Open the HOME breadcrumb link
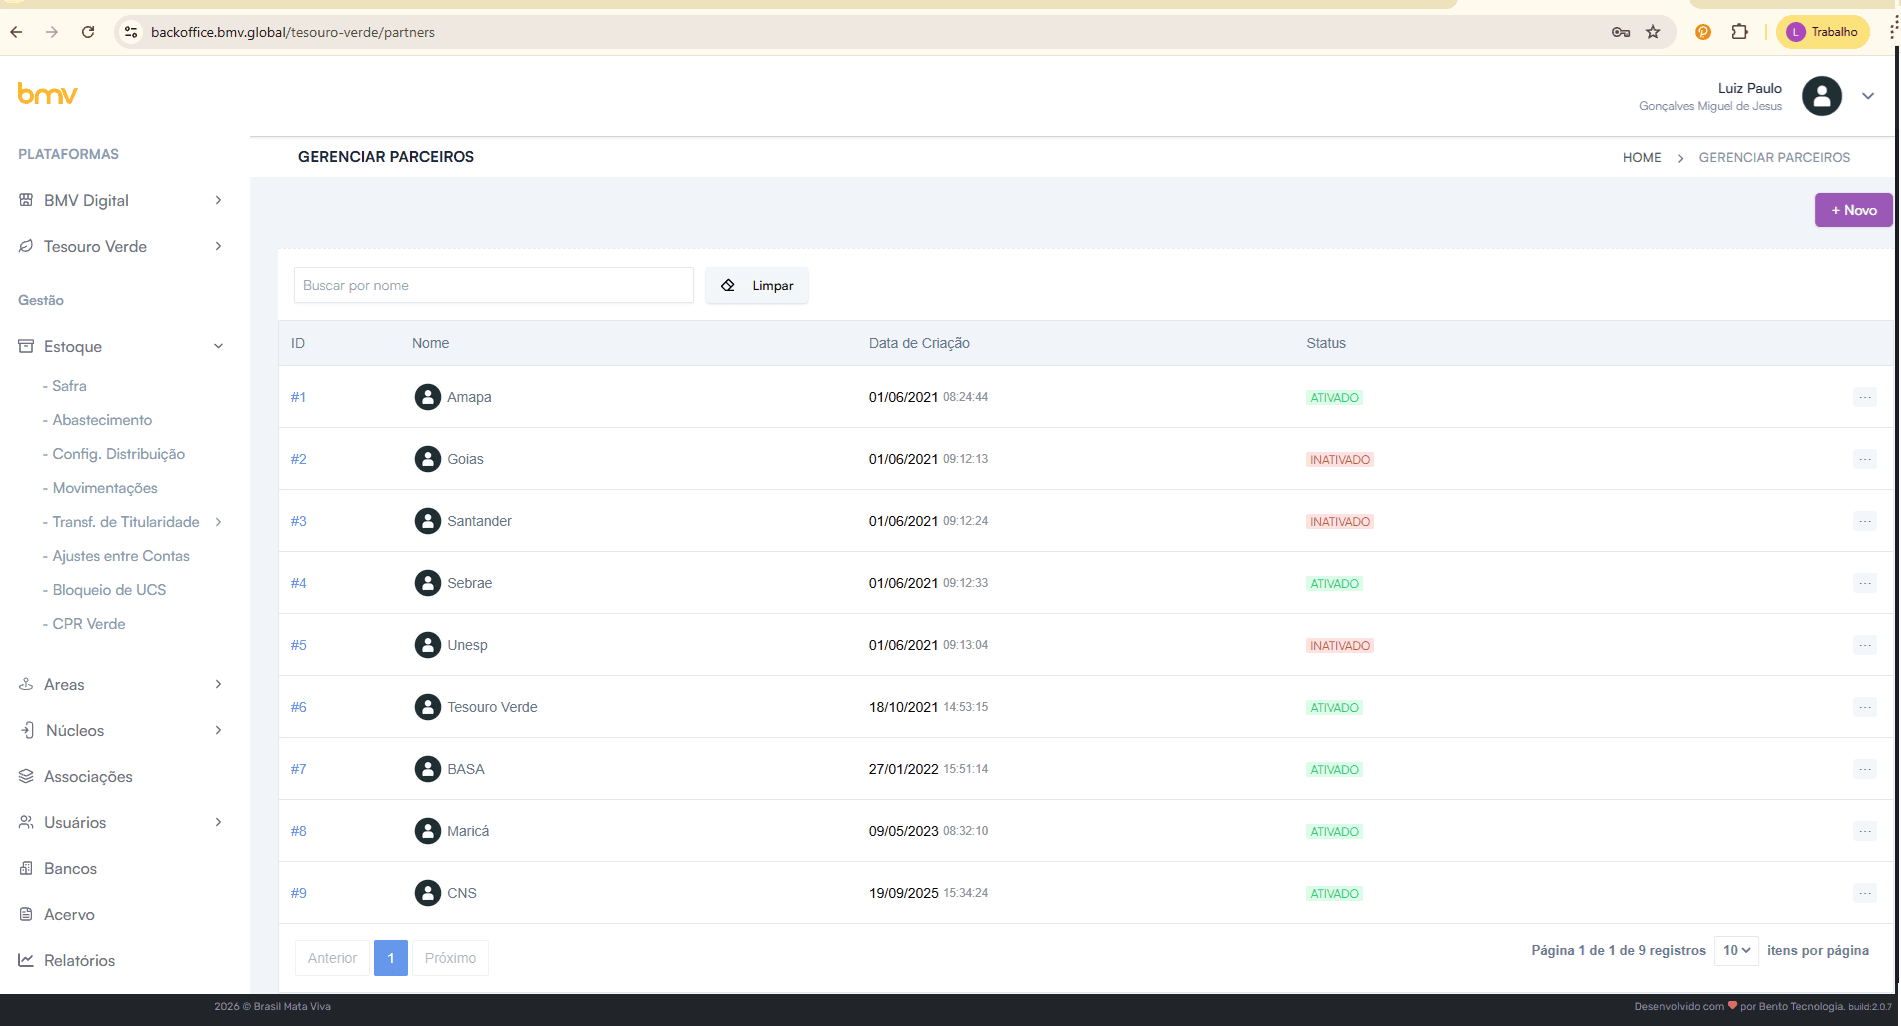 (1642, 157)
